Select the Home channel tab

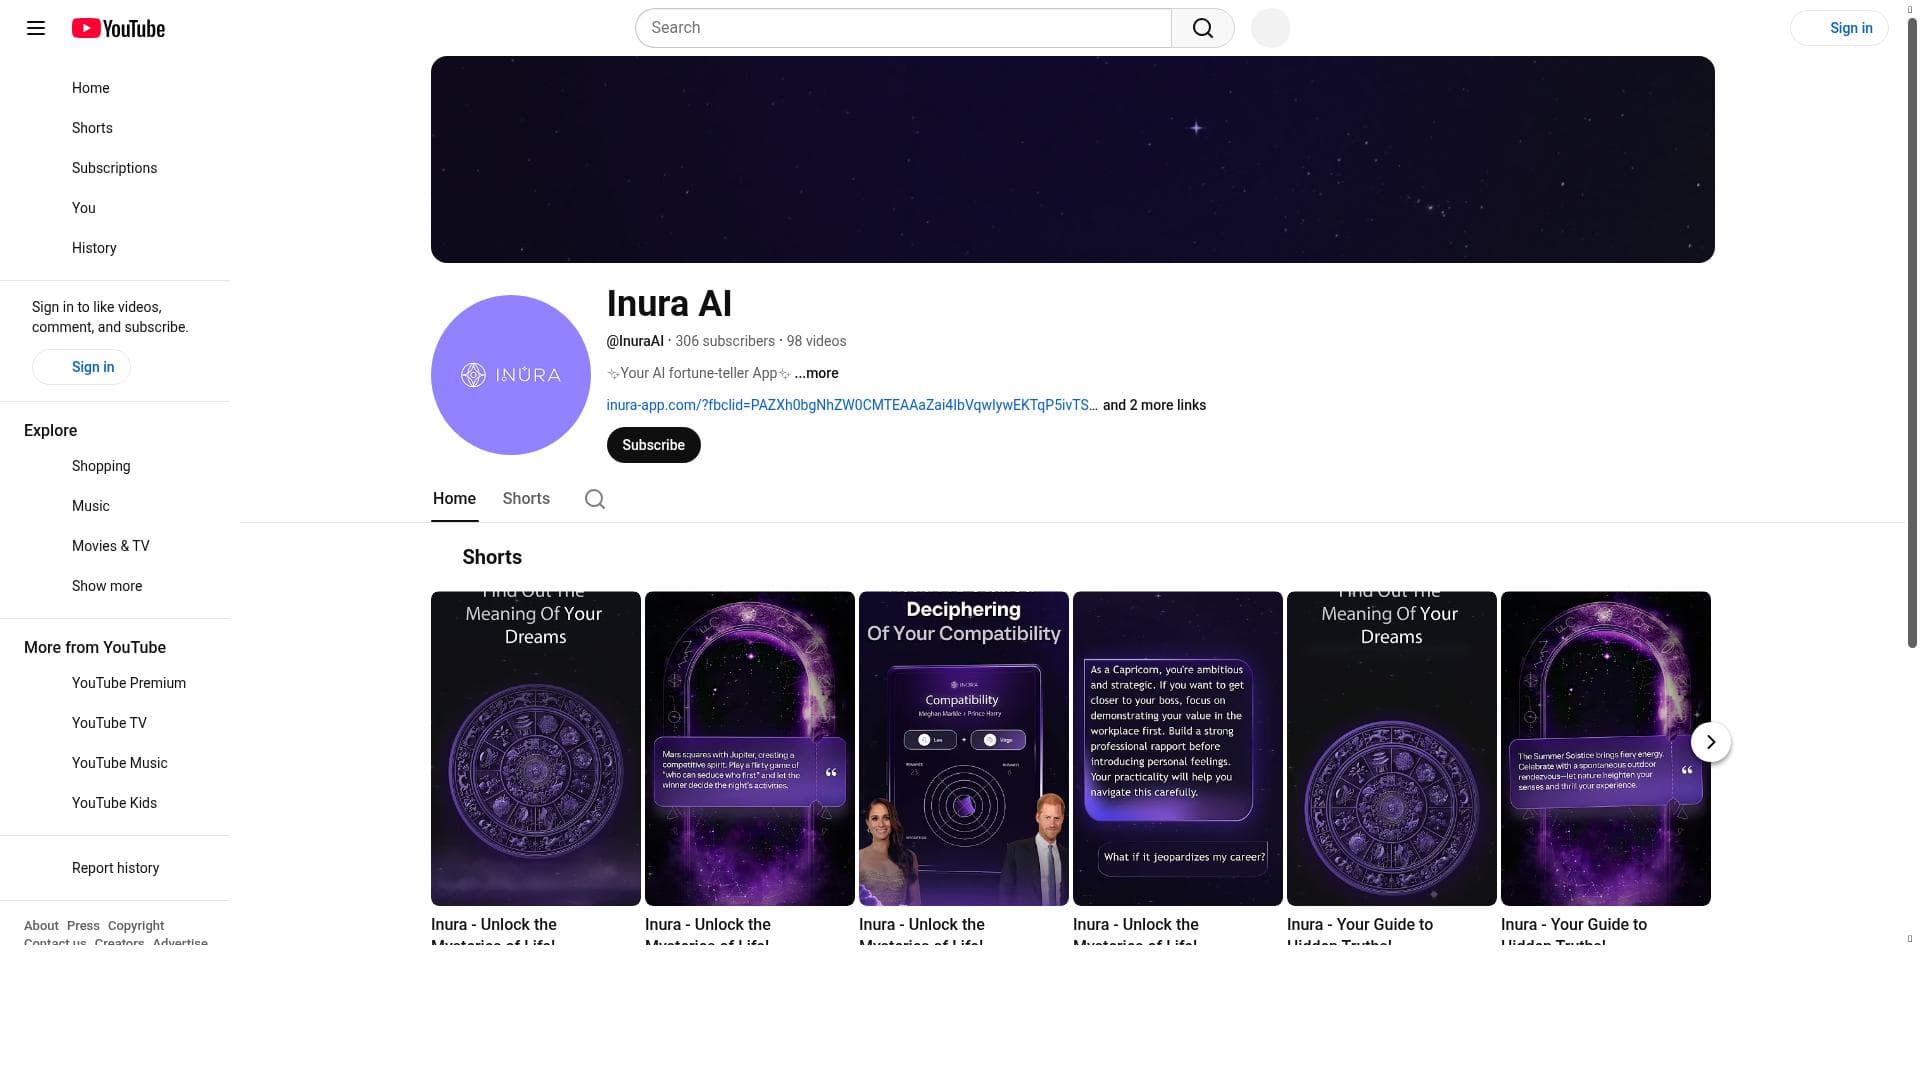pyautogui.click(x=454, y=498)
